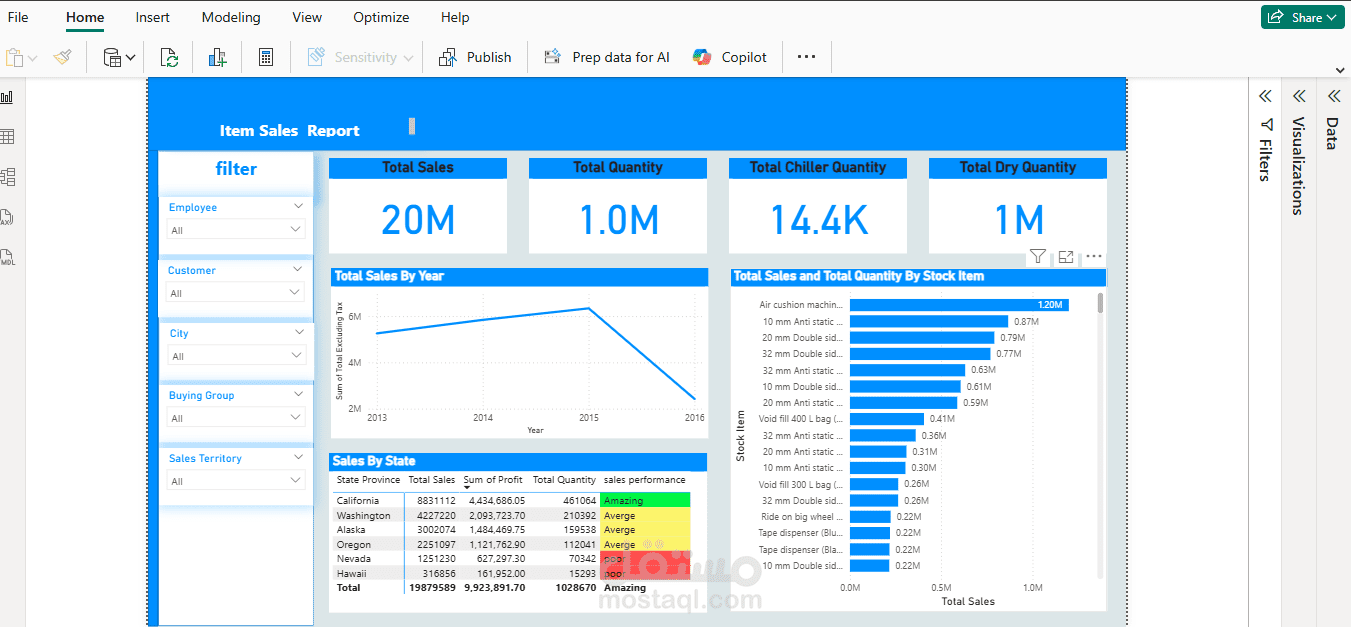Switch to Model view icon
1361x627 pixels.
(7, 177)
